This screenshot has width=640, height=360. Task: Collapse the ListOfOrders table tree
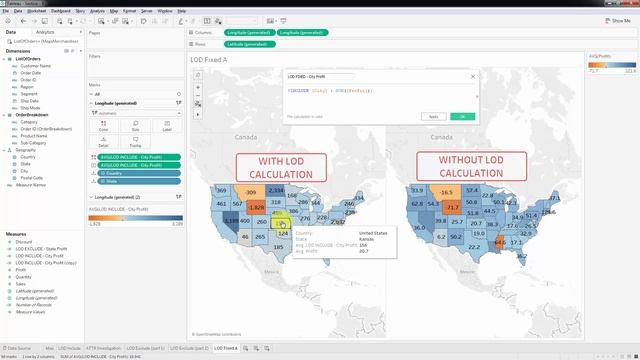point(4,59)
